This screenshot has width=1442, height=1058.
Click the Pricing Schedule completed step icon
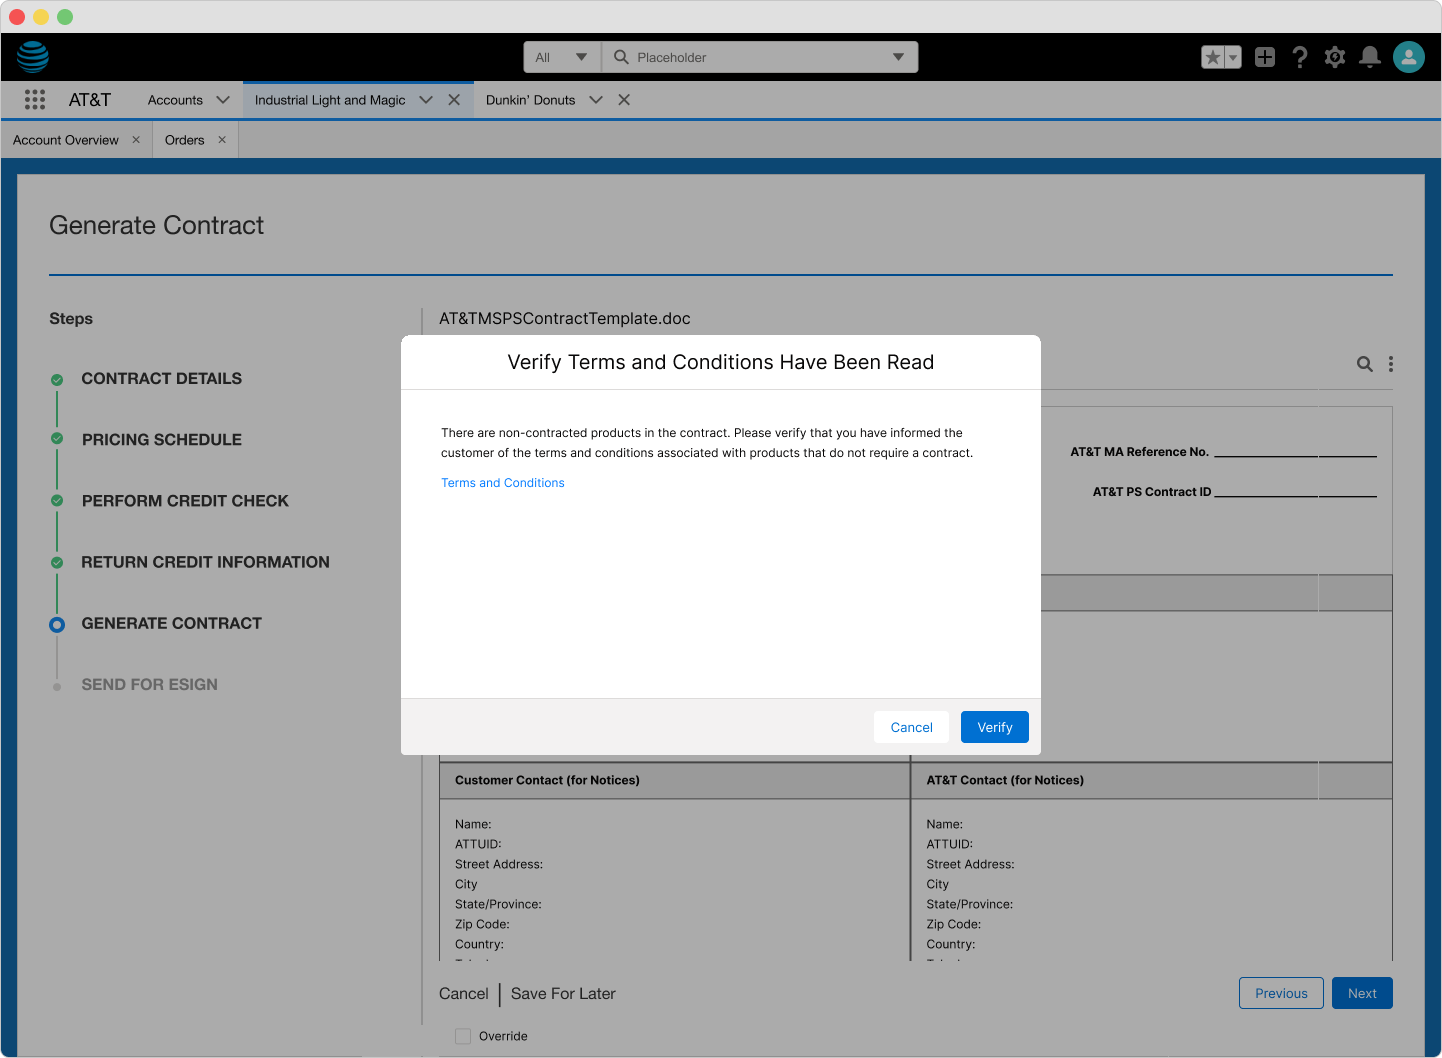[57, 439]
